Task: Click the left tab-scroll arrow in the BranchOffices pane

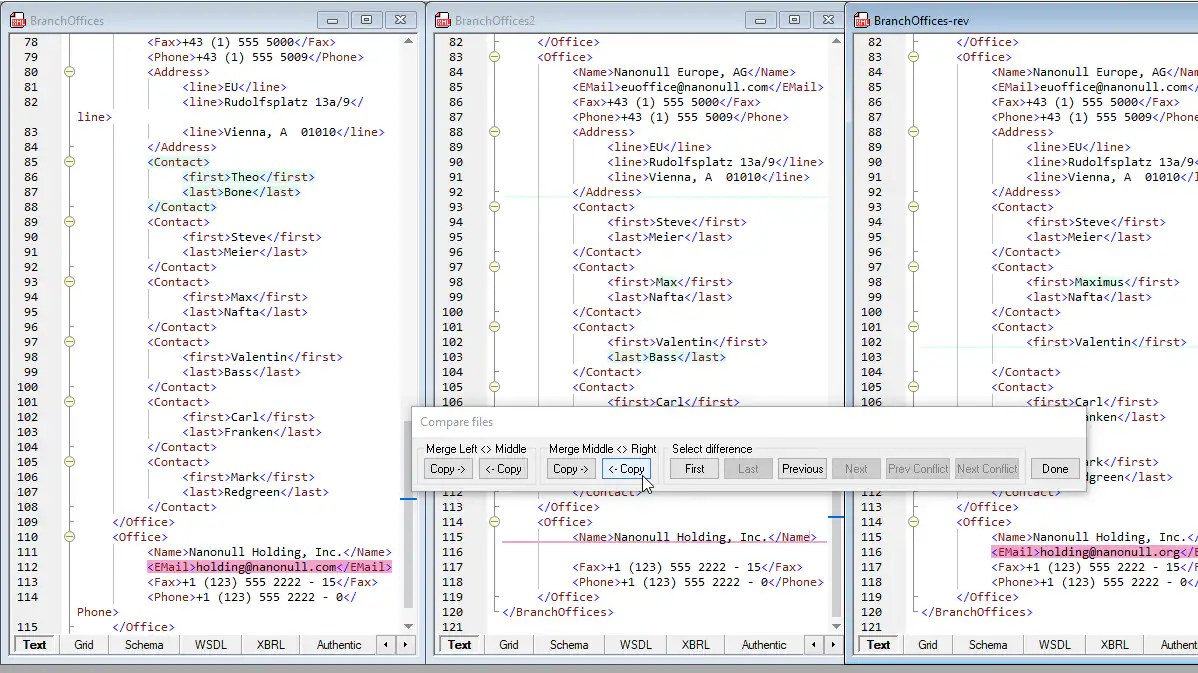Action: pyautogui.click(x=386, y=645)
